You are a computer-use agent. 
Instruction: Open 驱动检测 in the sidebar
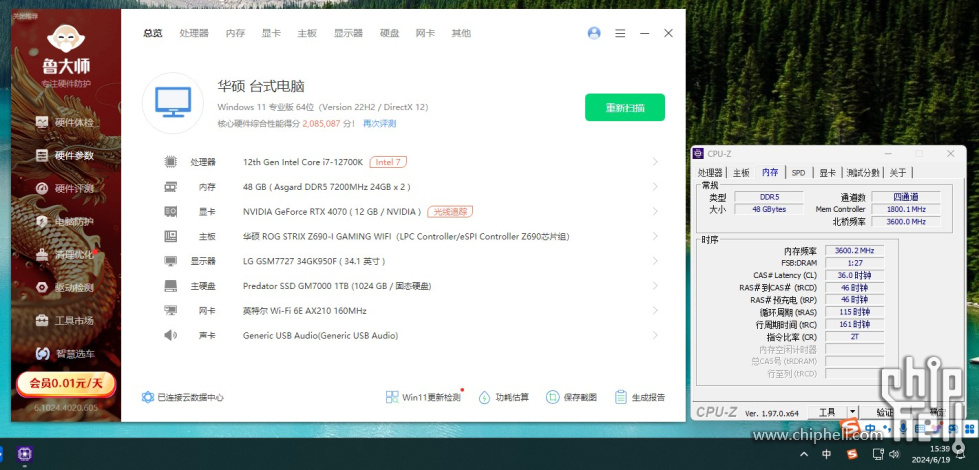[x=65, y=288]
